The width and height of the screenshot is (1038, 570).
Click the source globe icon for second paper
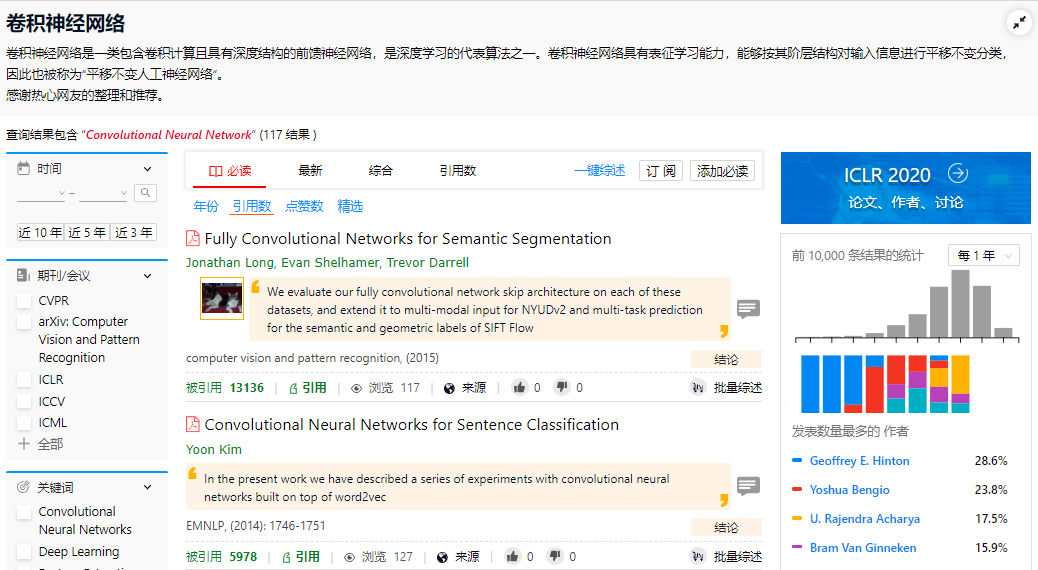point(443,557)
